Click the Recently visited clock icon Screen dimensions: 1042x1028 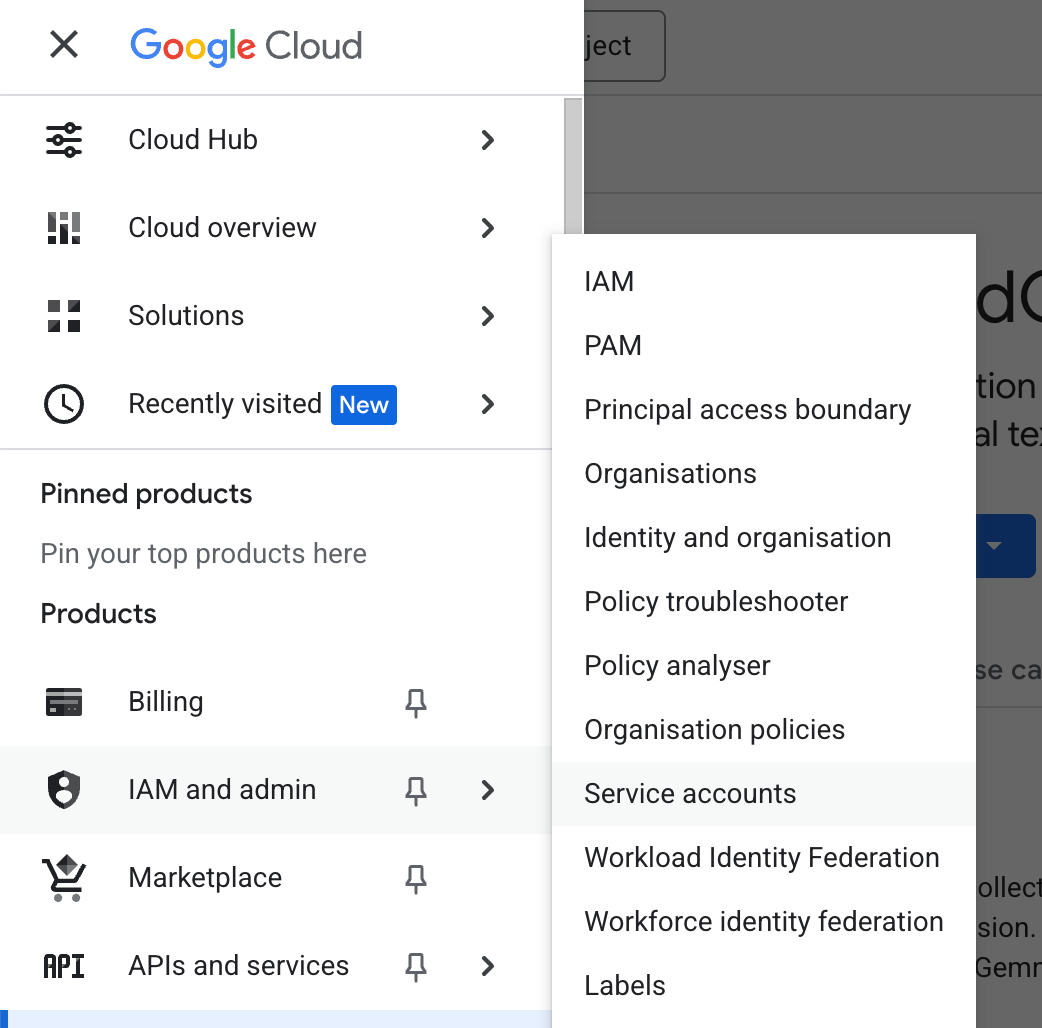point(64,404)
